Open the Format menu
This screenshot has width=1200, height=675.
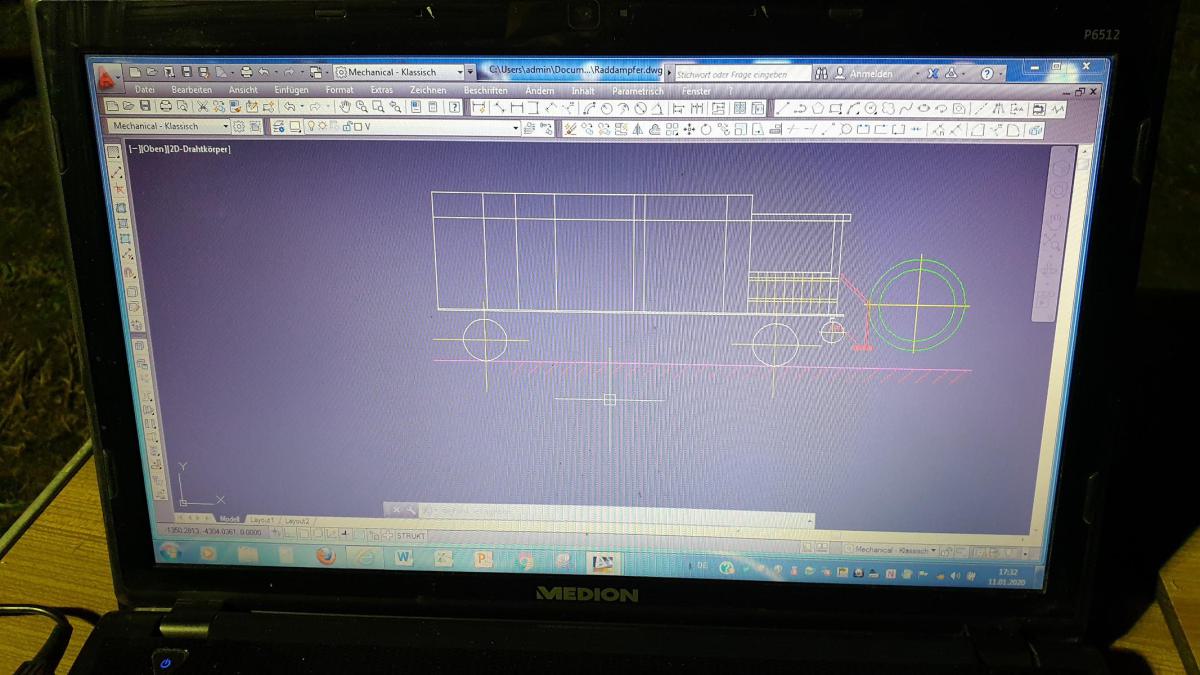pos(339,89)
